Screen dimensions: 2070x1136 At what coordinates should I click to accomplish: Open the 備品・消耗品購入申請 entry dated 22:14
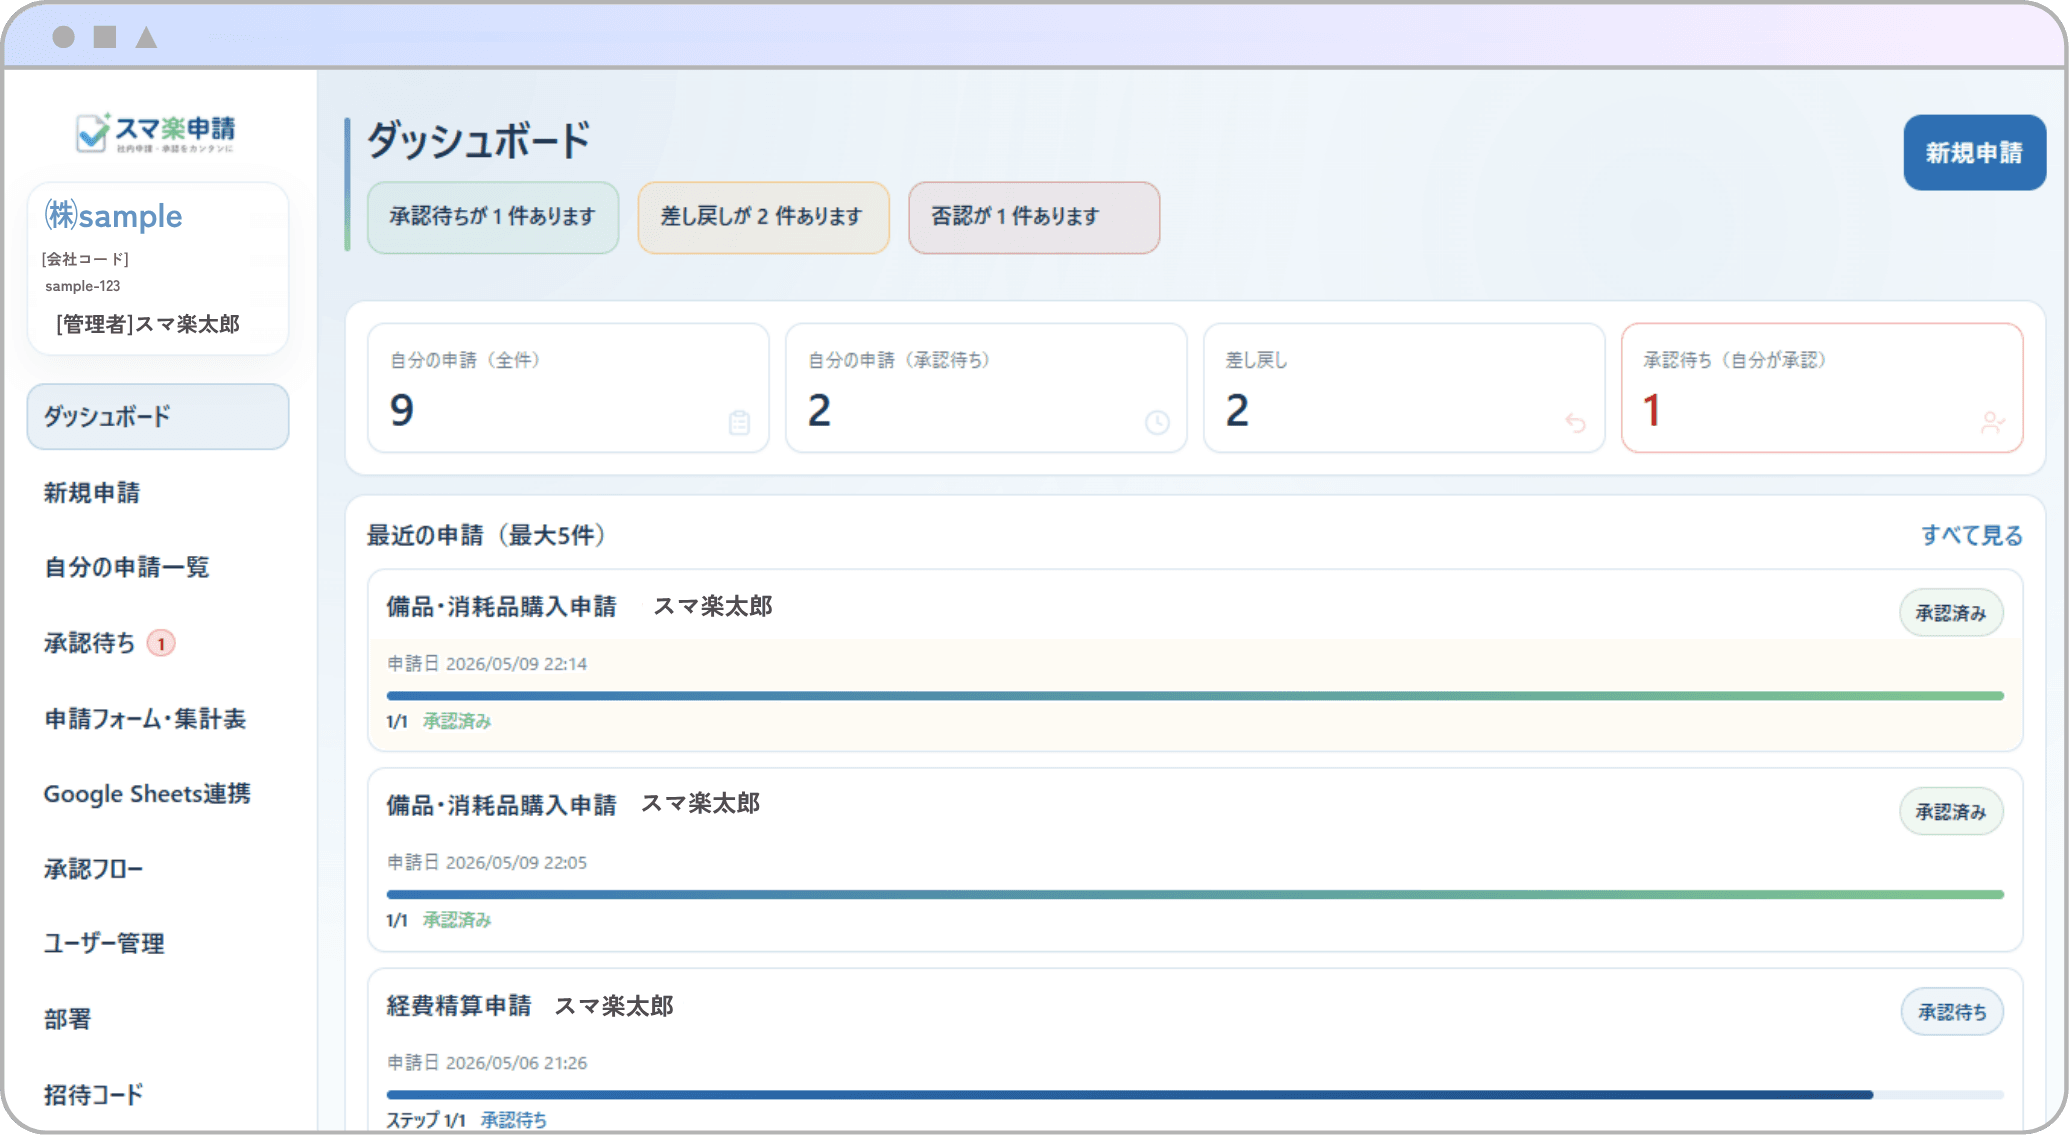point(1195,661)
